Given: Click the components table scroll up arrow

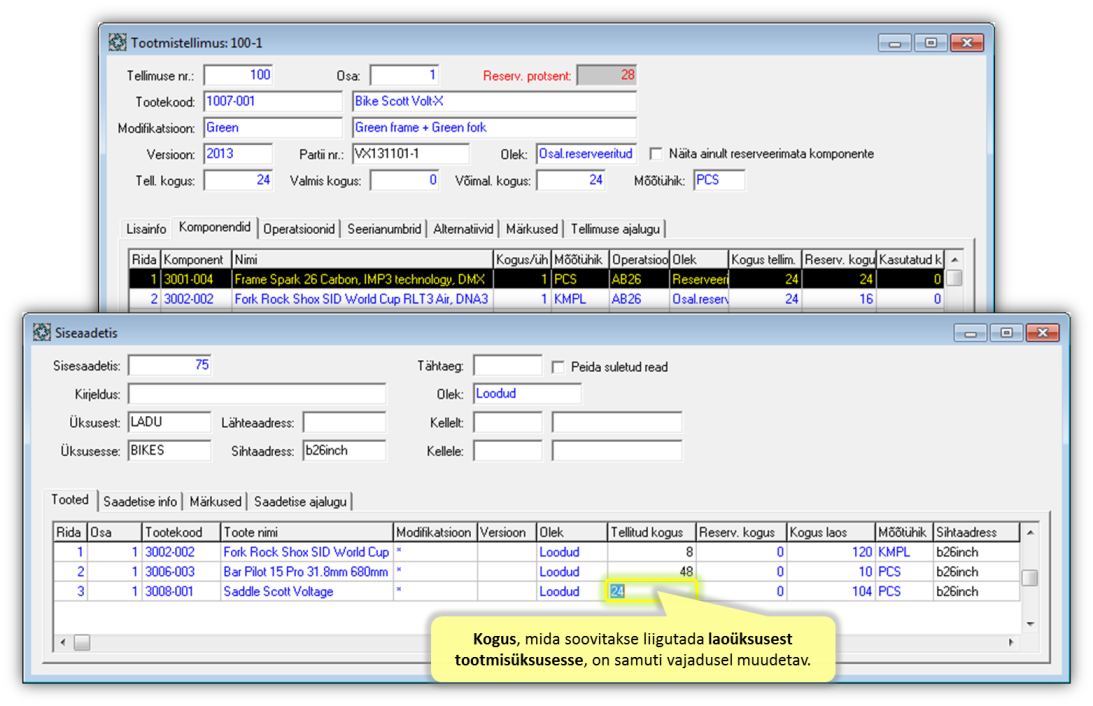Looking at the screenshot, I should 954,260.
